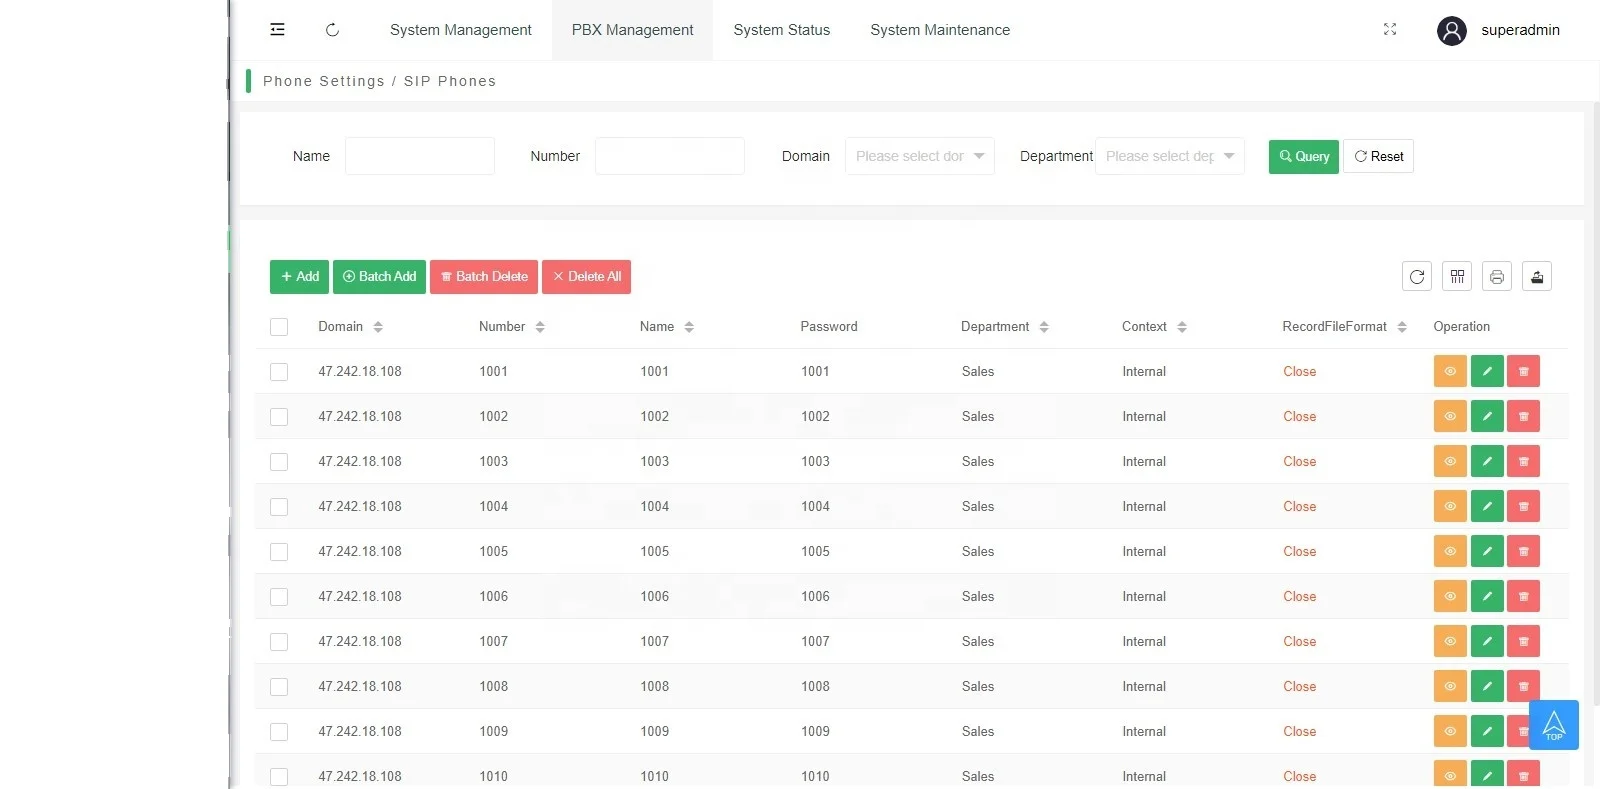Open System Maintenance menu
Viewport: 1600px width, 789px height.
coord(940,30)
